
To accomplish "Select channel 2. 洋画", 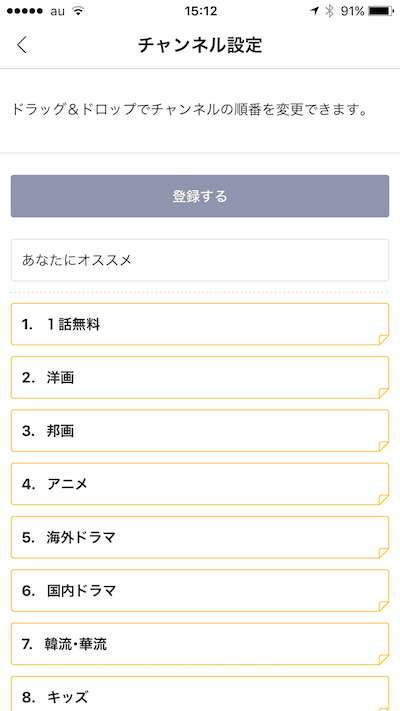I will (x=200, y=378).
